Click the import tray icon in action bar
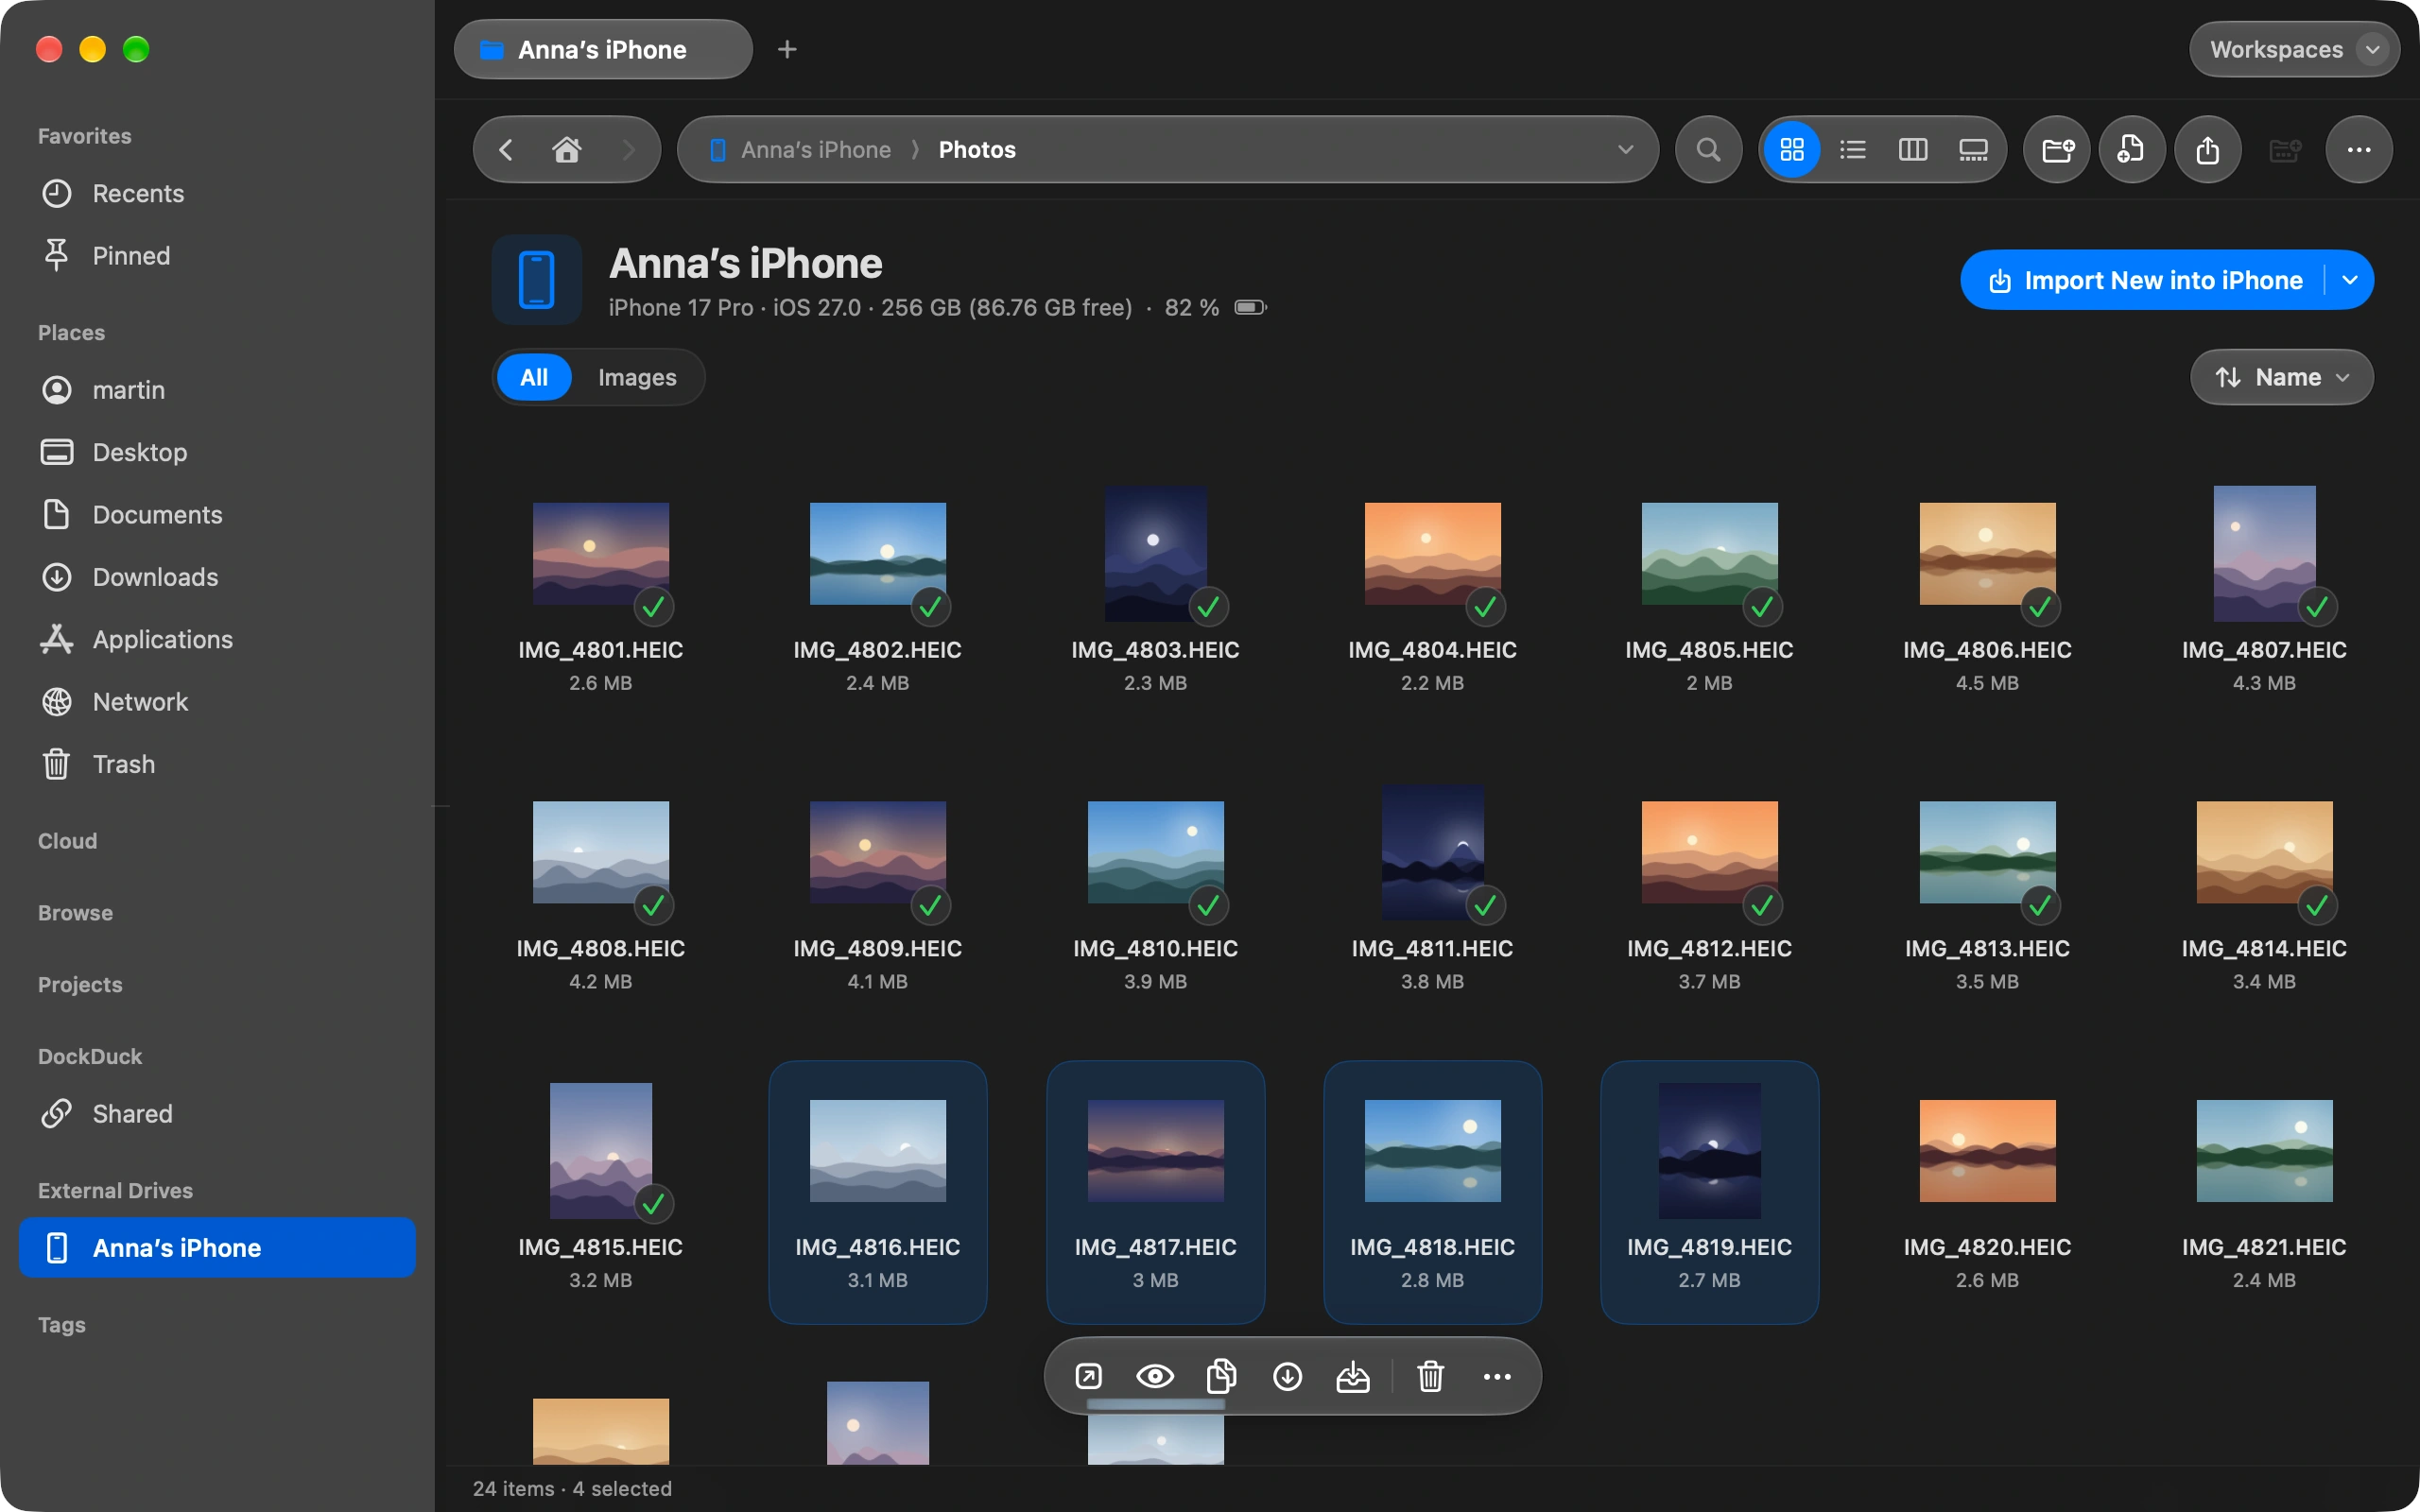The image size is (2420, 1512). [x=1353, y=1377]
